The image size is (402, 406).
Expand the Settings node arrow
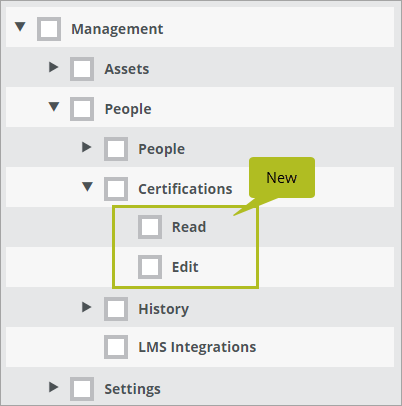pos(53,387)
